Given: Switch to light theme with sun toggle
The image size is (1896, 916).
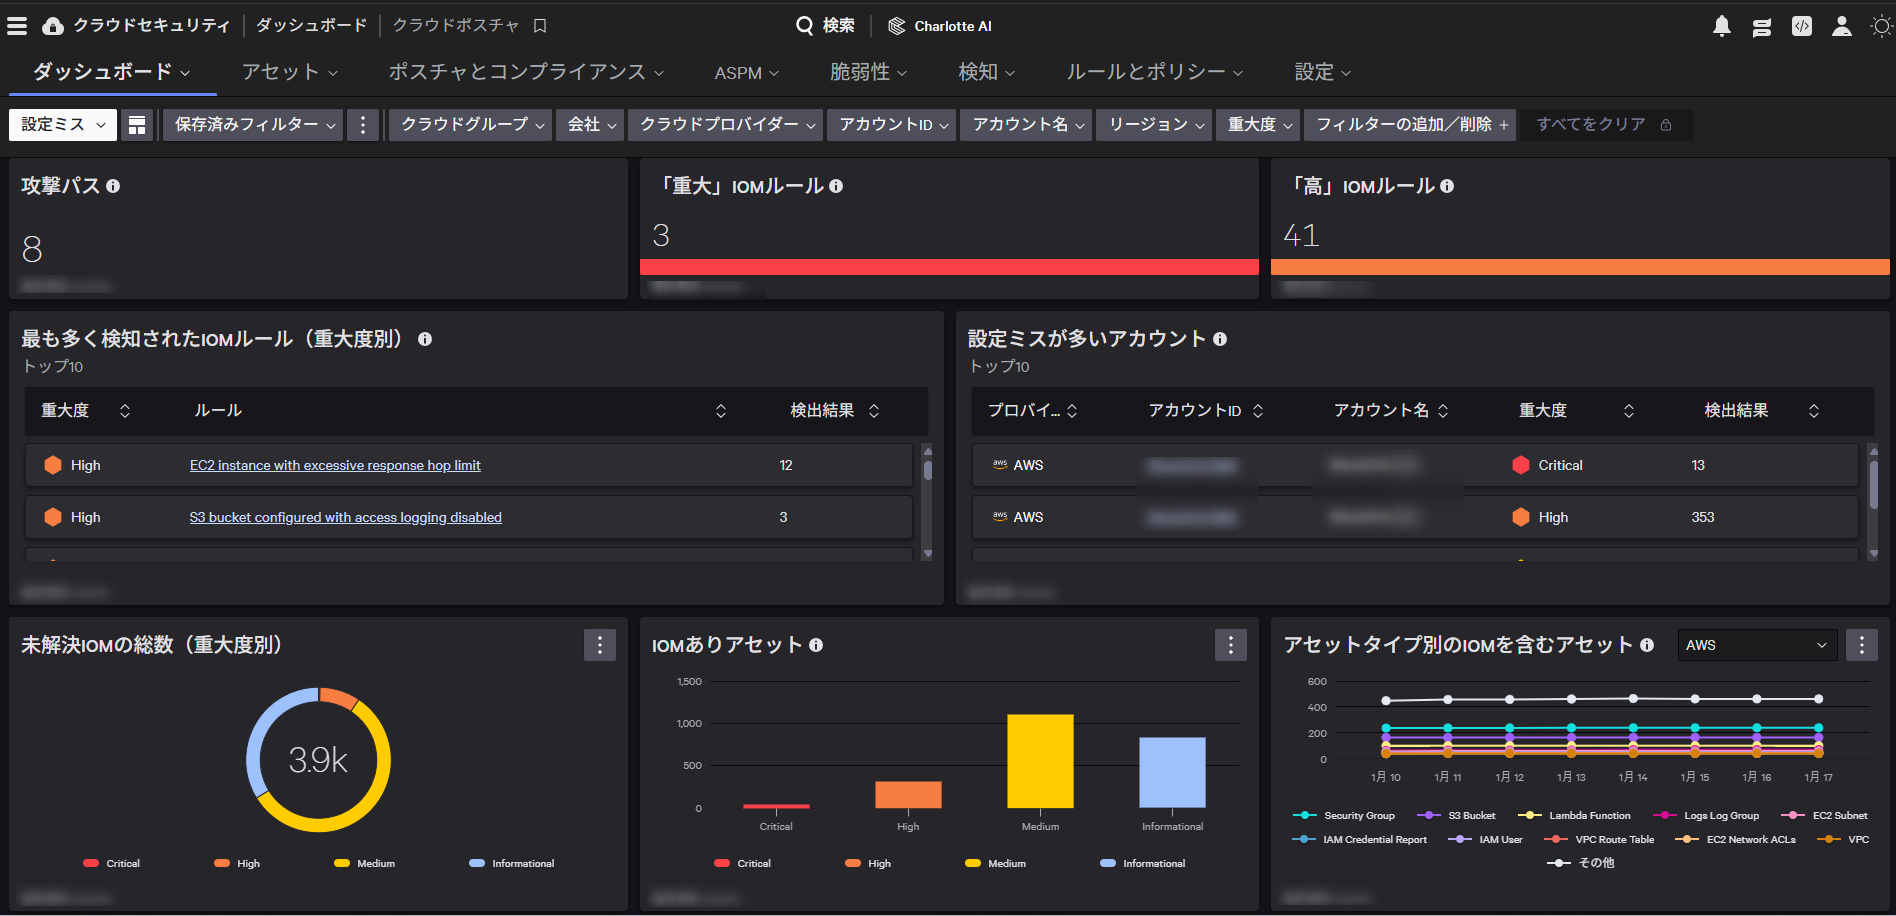Looking at the screenshot, I should point(1881,26).
